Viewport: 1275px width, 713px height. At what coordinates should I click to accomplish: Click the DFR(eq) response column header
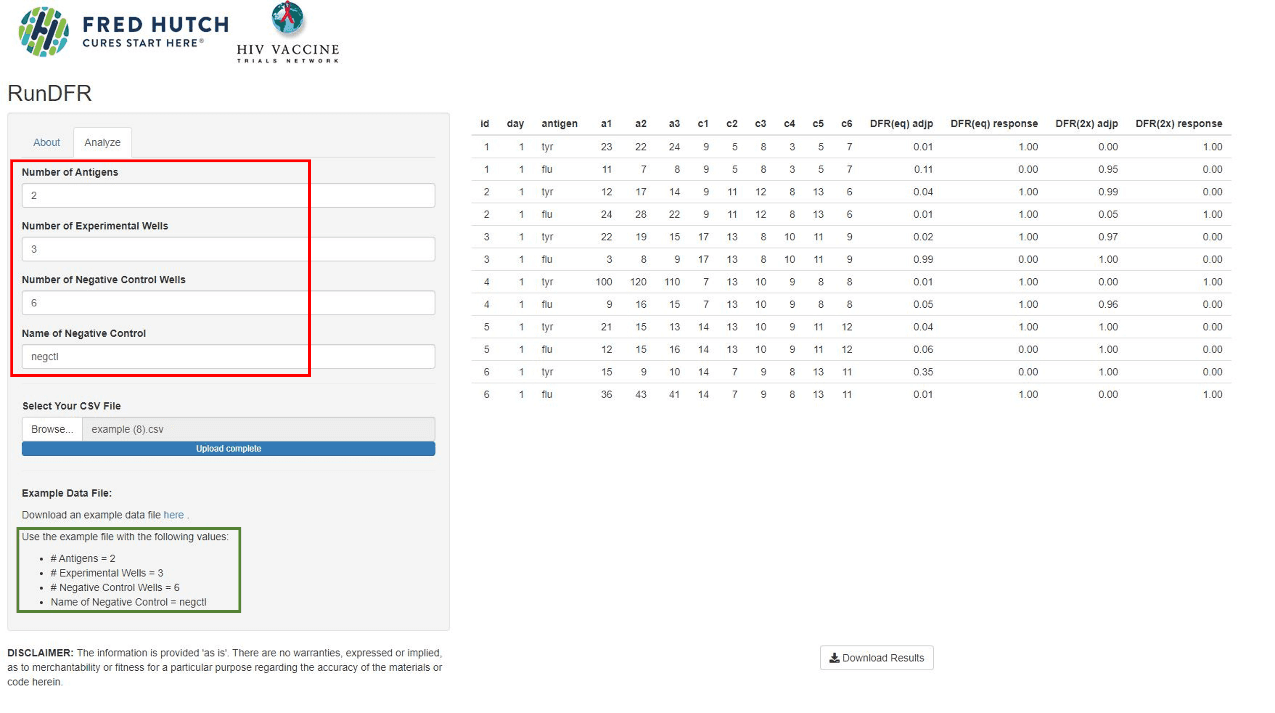(x=993, y=124)
